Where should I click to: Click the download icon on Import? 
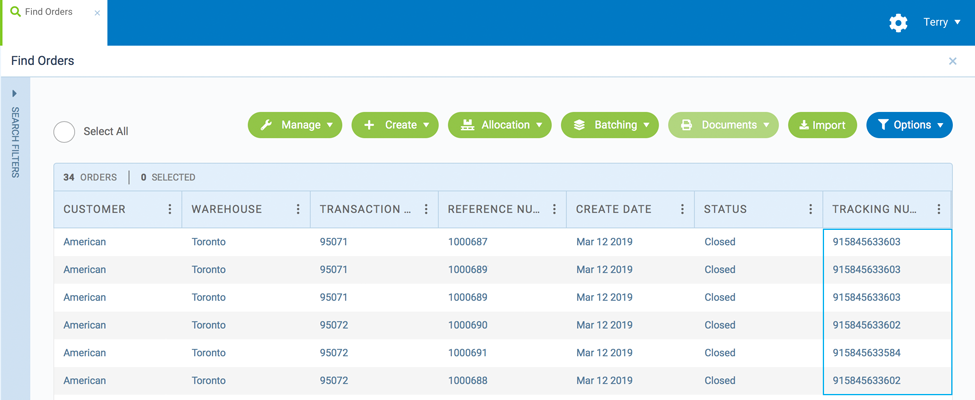pos(804,125)
